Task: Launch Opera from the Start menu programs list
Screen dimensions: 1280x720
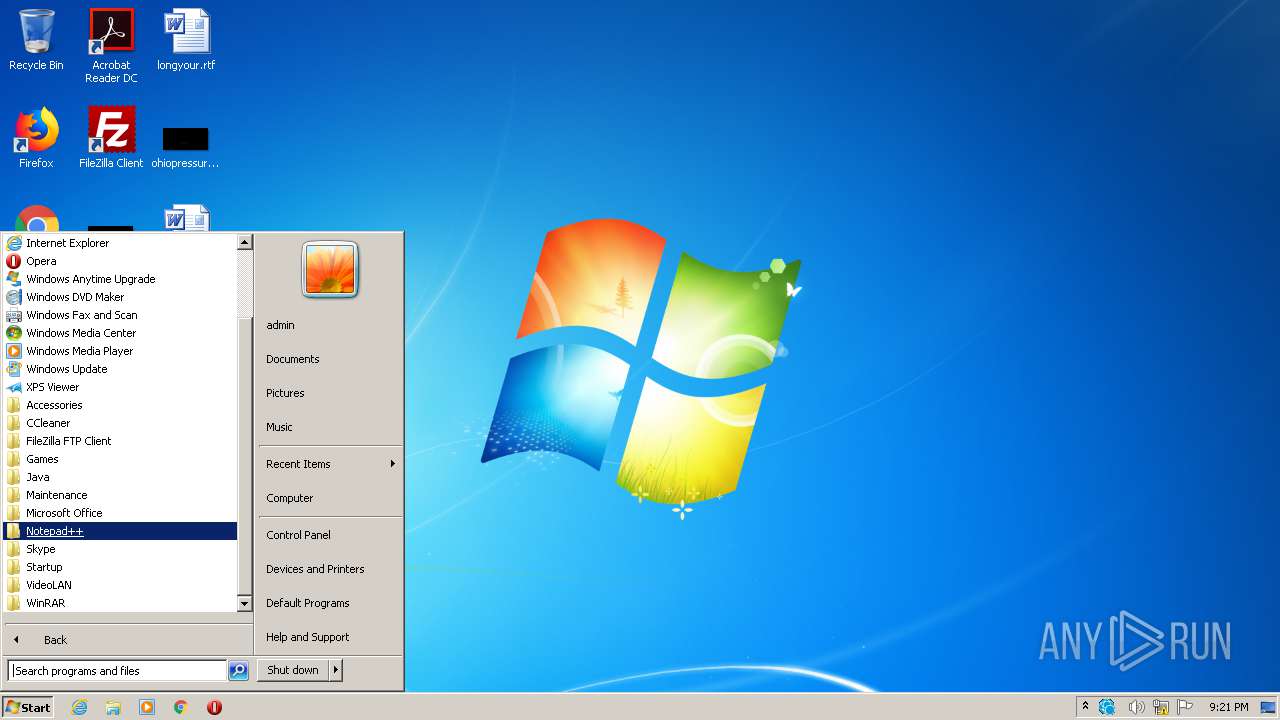Action: pyautogui.click(x=120, y=261)
